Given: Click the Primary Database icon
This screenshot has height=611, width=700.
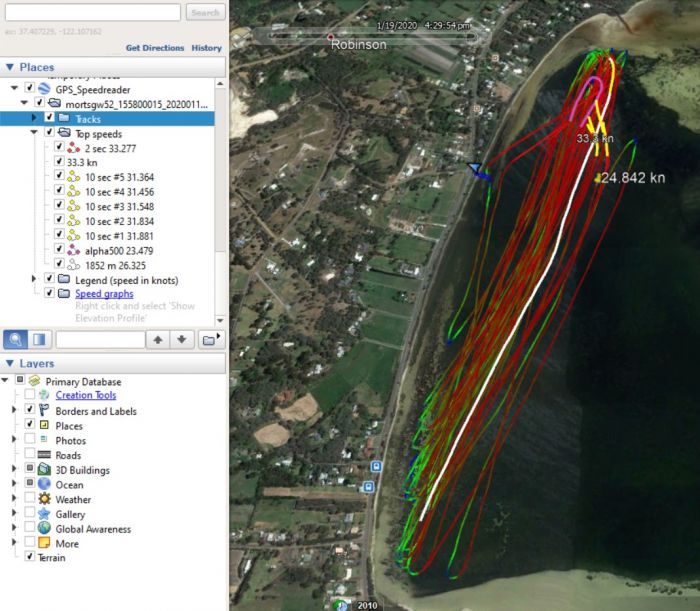Looking at the screenshot, I should point(35,381).
